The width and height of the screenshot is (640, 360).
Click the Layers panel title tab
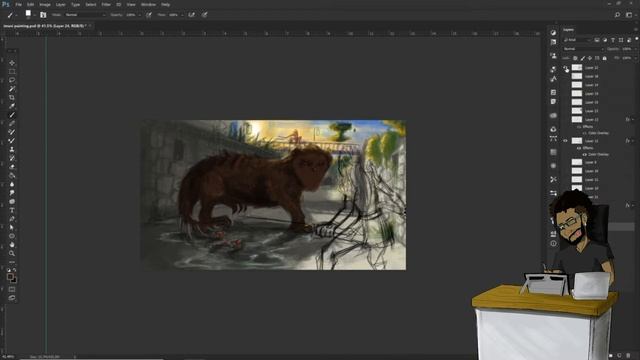click(568, 30)
